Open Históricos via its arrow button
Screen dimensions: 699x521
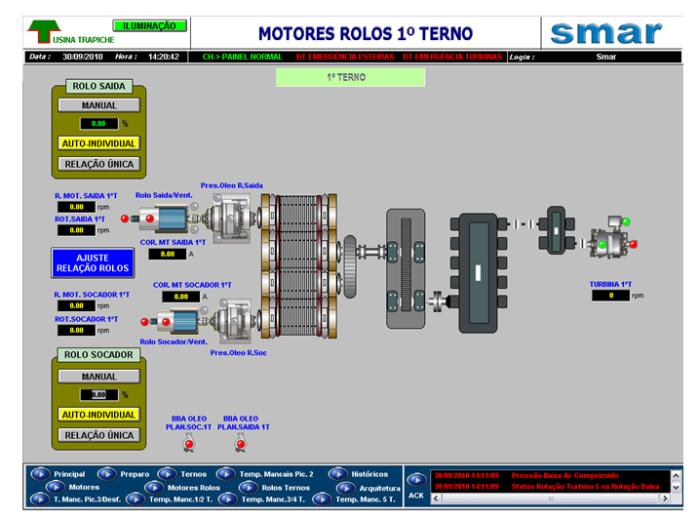pyautogui.click(x=338, y=474)
